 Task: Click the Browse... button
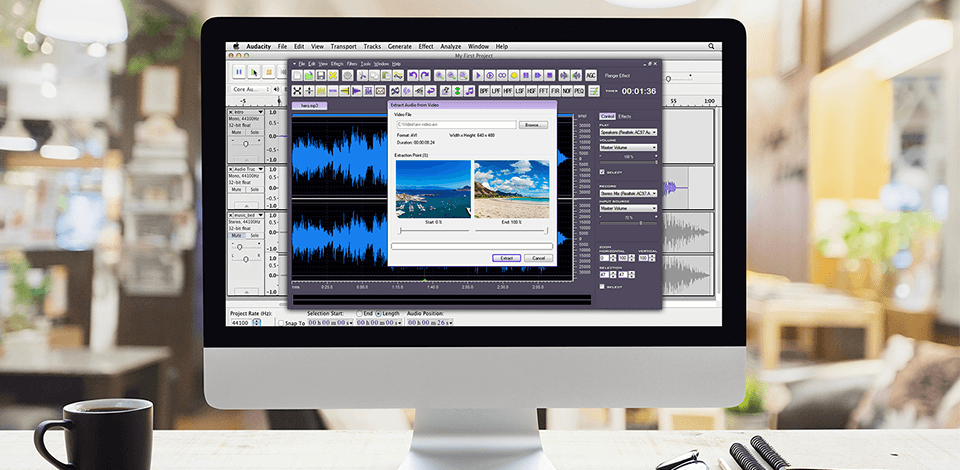coord(533,125)
